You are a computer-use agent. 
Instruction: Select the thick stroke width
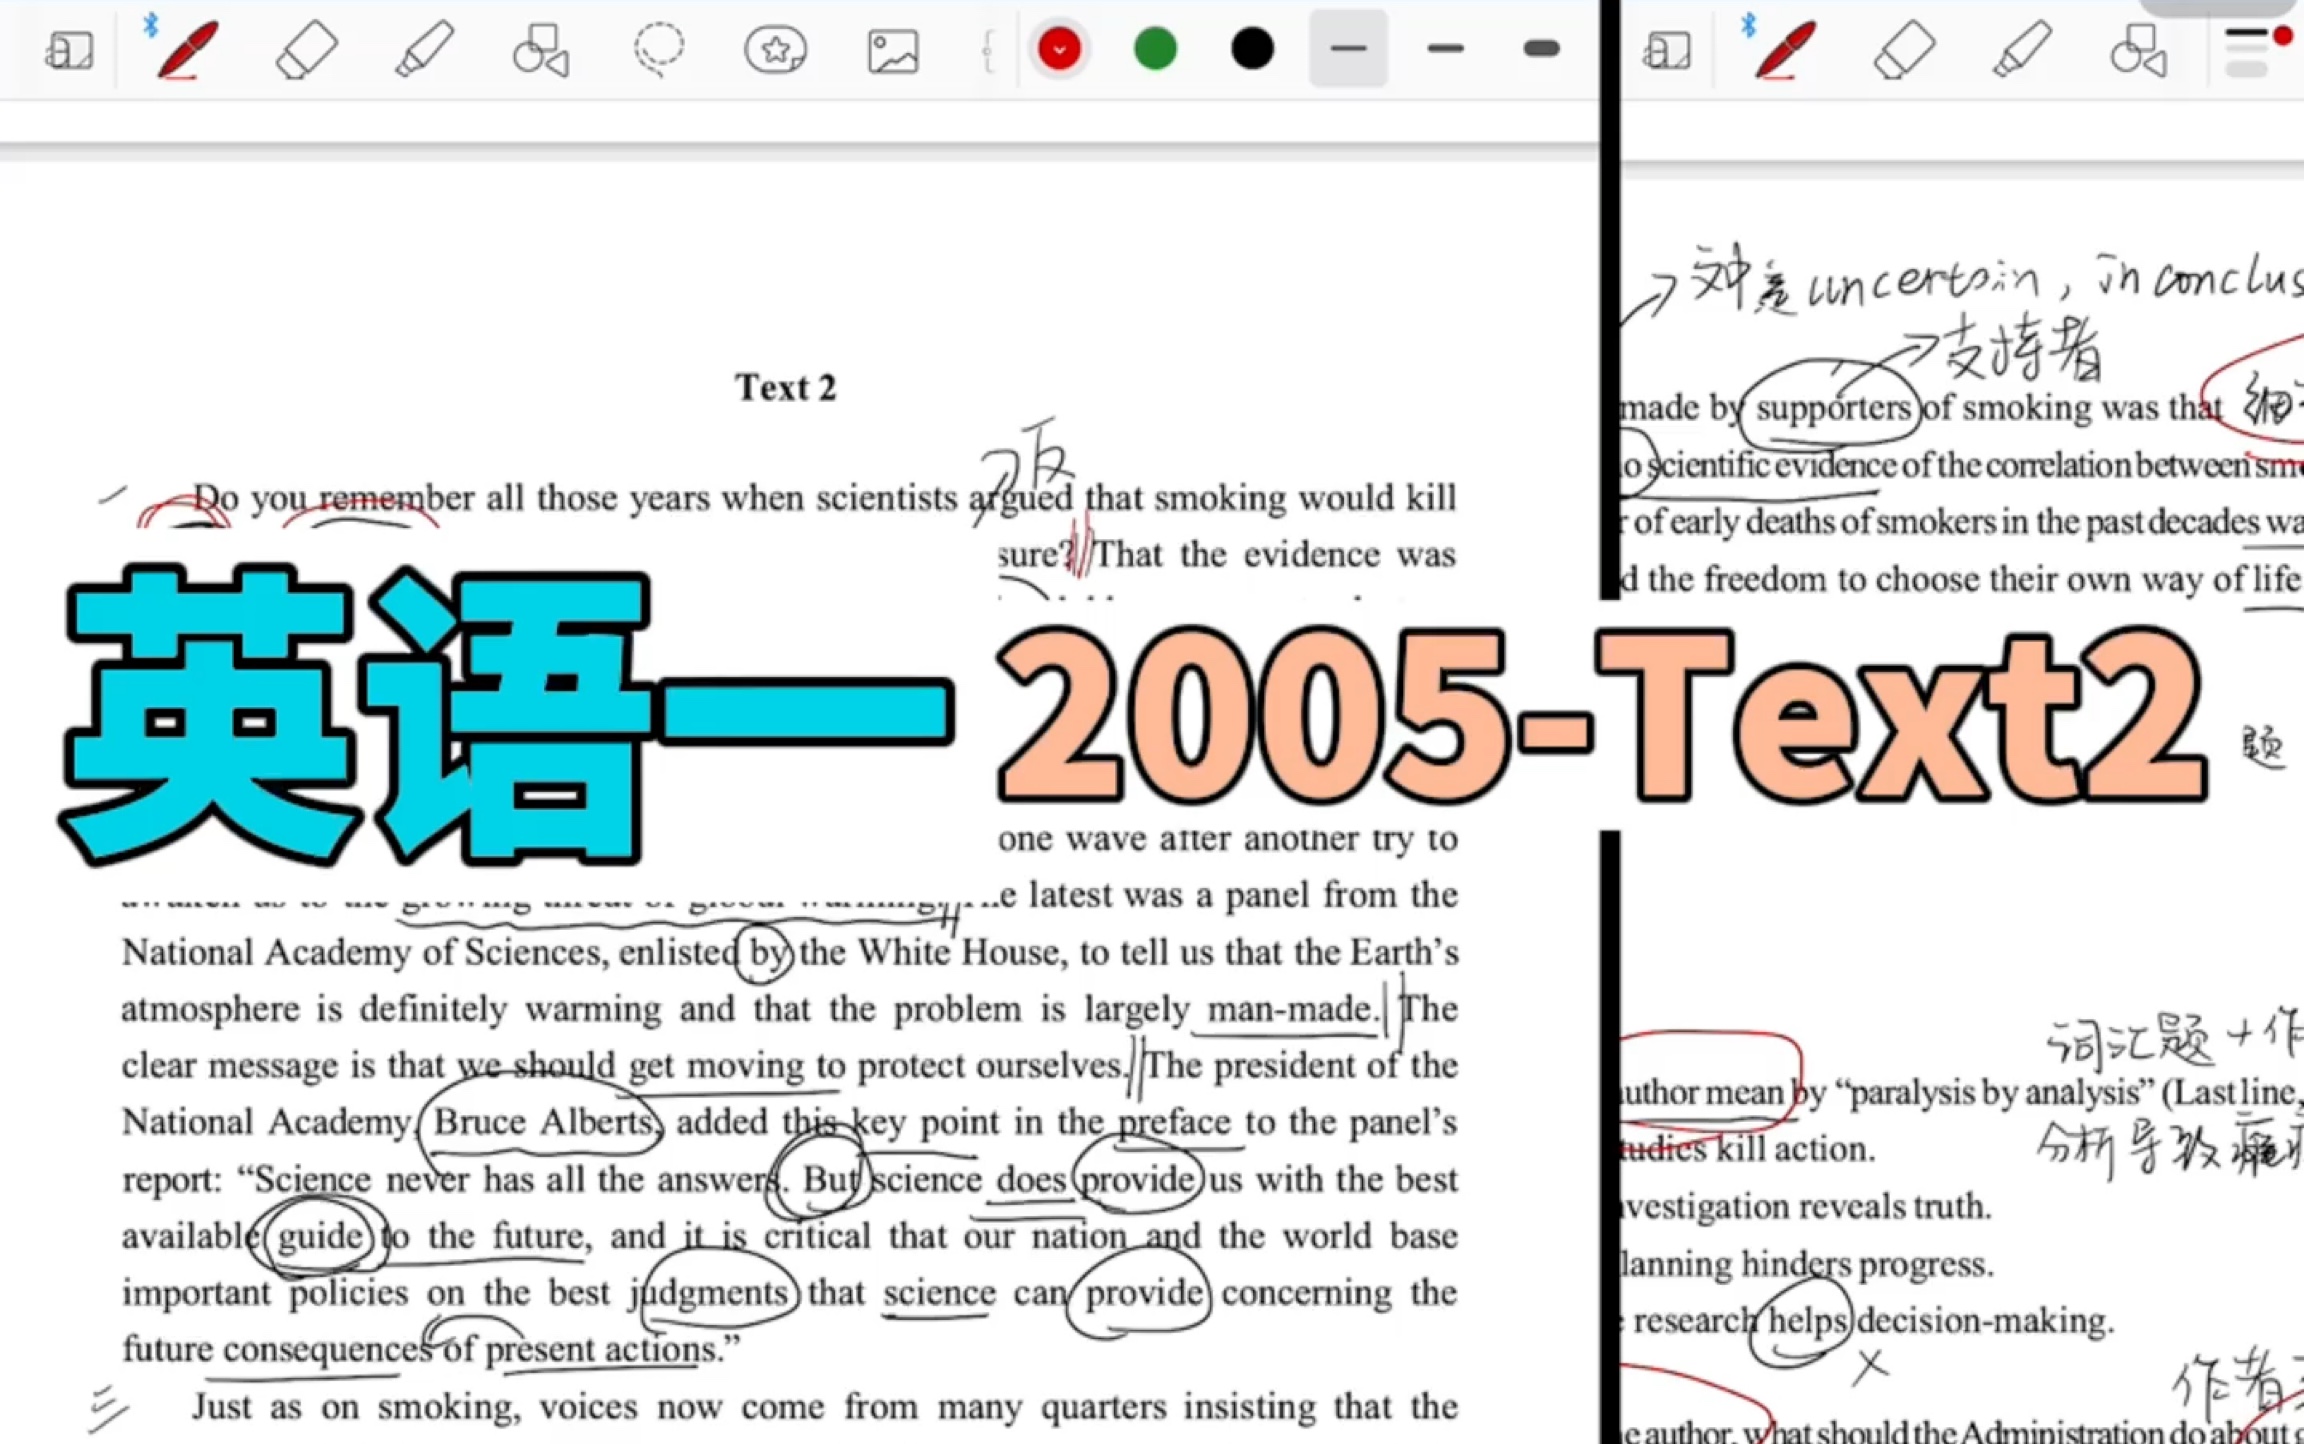[x=1541, y=48]
